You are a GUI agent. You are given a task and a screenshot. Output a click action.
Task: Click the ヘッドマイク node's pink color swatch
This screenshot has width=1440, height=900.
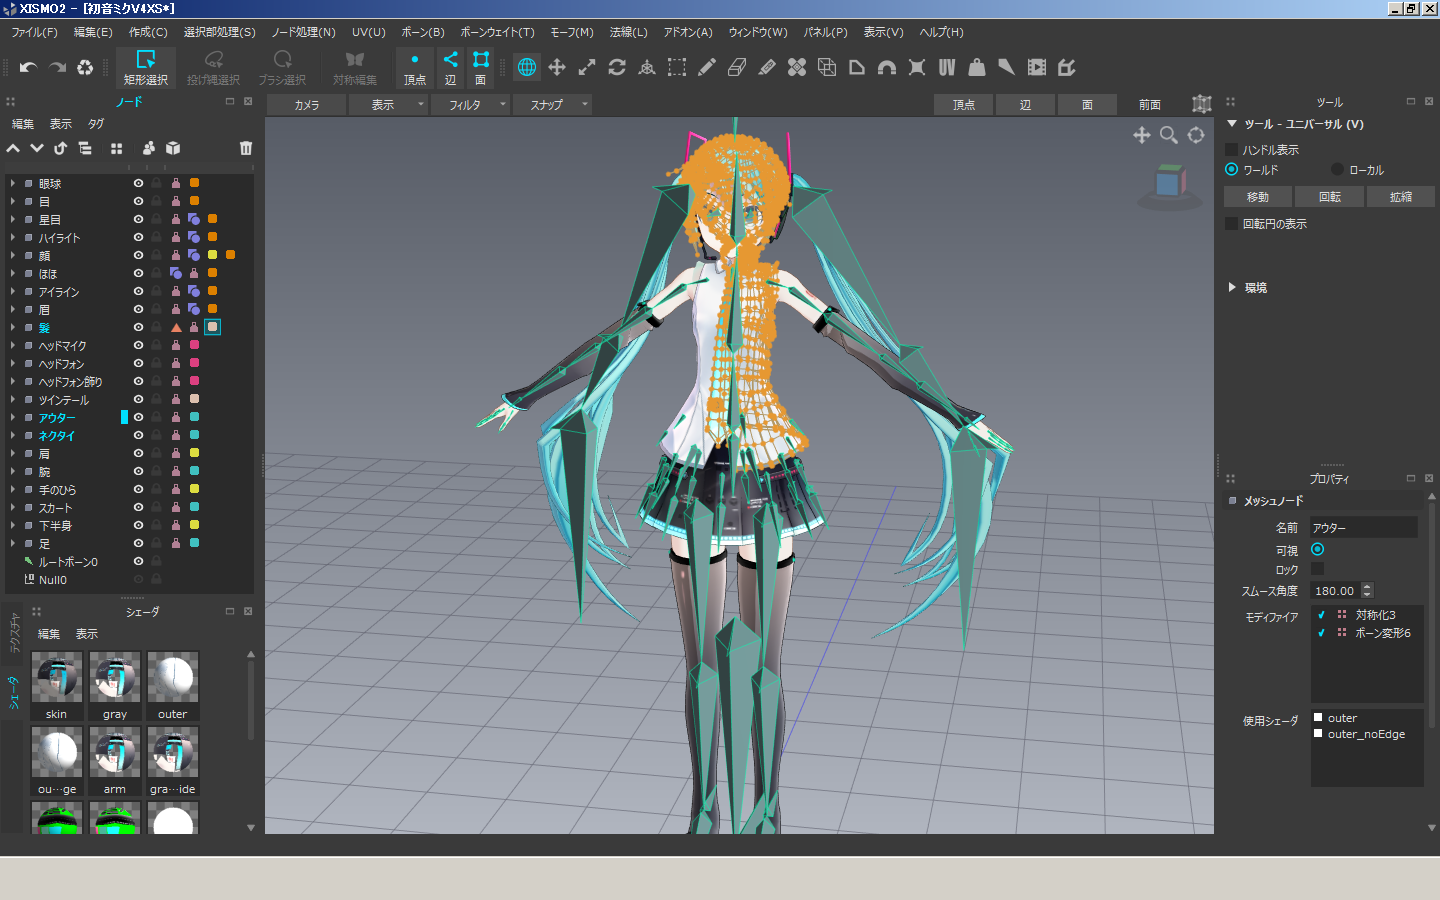[x=194, y=345]
